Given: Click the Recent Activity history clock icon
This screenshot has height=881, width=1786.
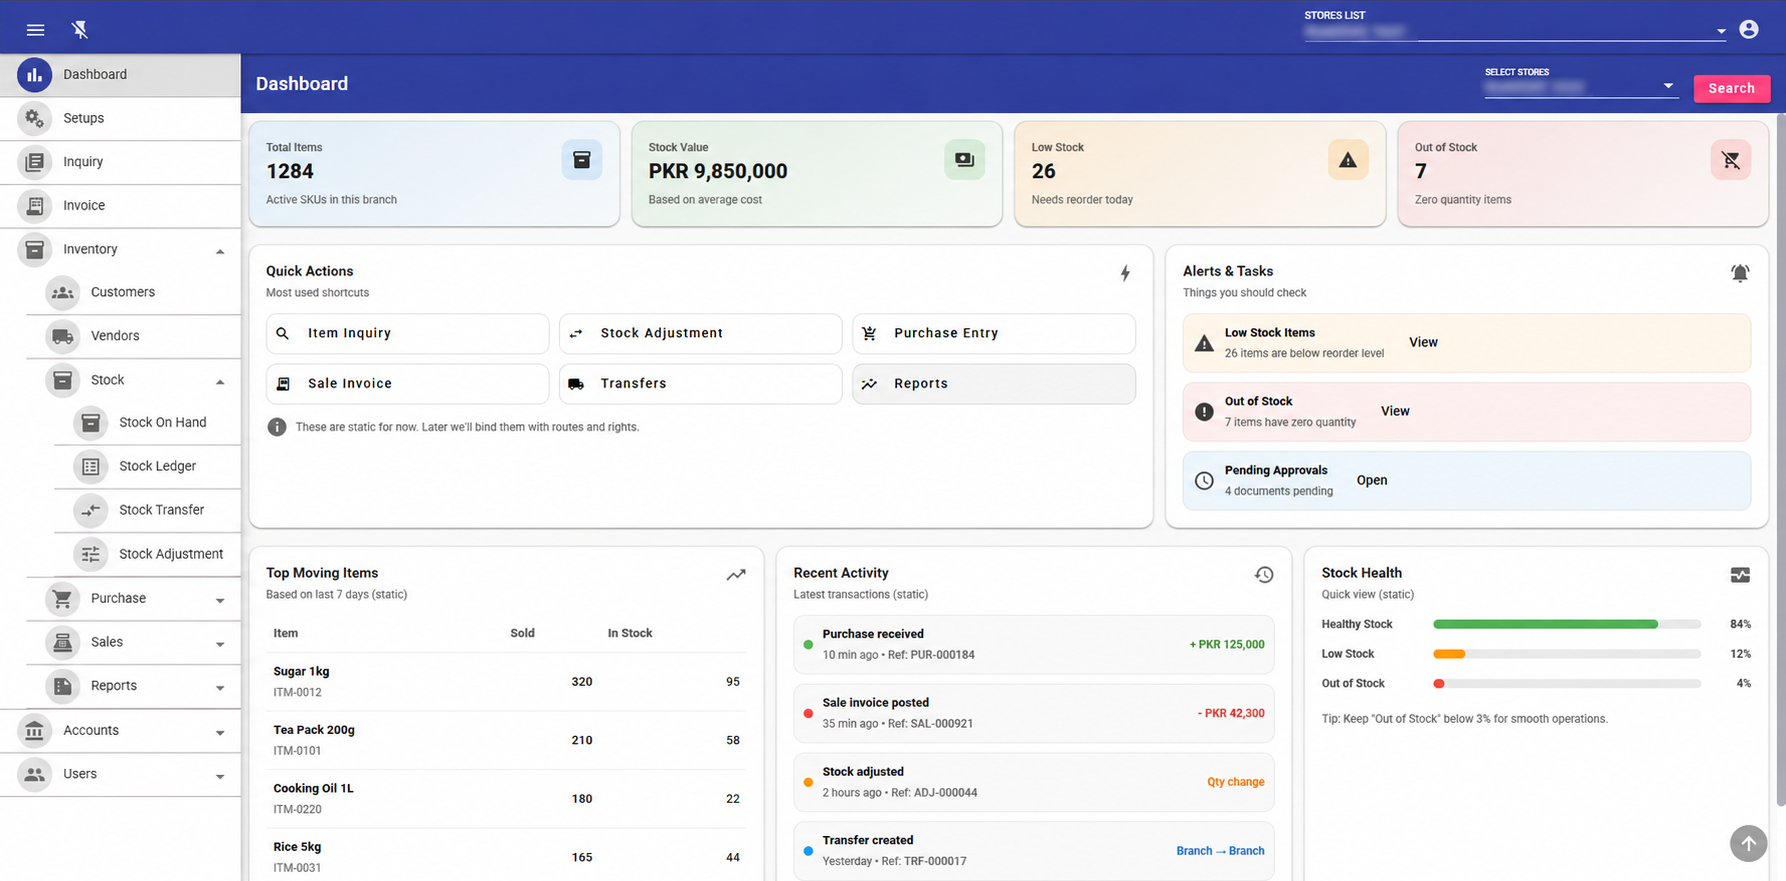Looking at the screenshot, I should (x=1264, y=575).
